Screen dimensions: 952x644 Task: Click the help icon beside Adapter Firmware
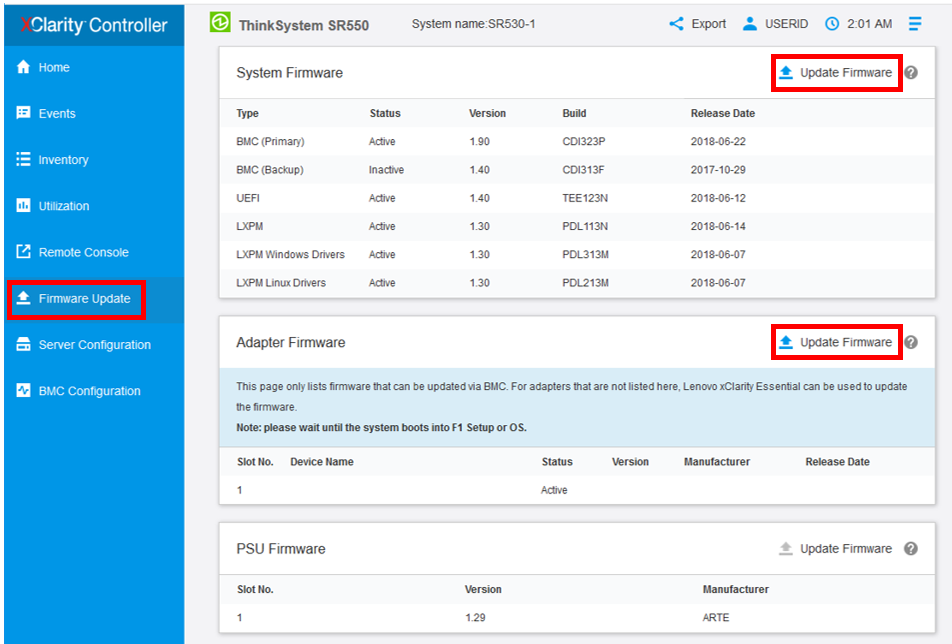[911, 342]
